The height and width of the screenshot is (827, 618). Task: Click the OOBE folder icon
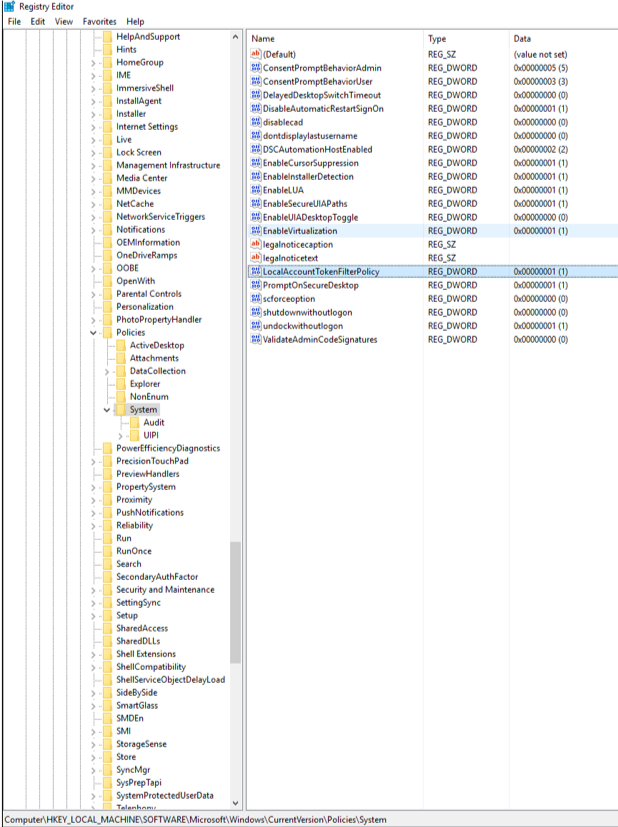108,268
